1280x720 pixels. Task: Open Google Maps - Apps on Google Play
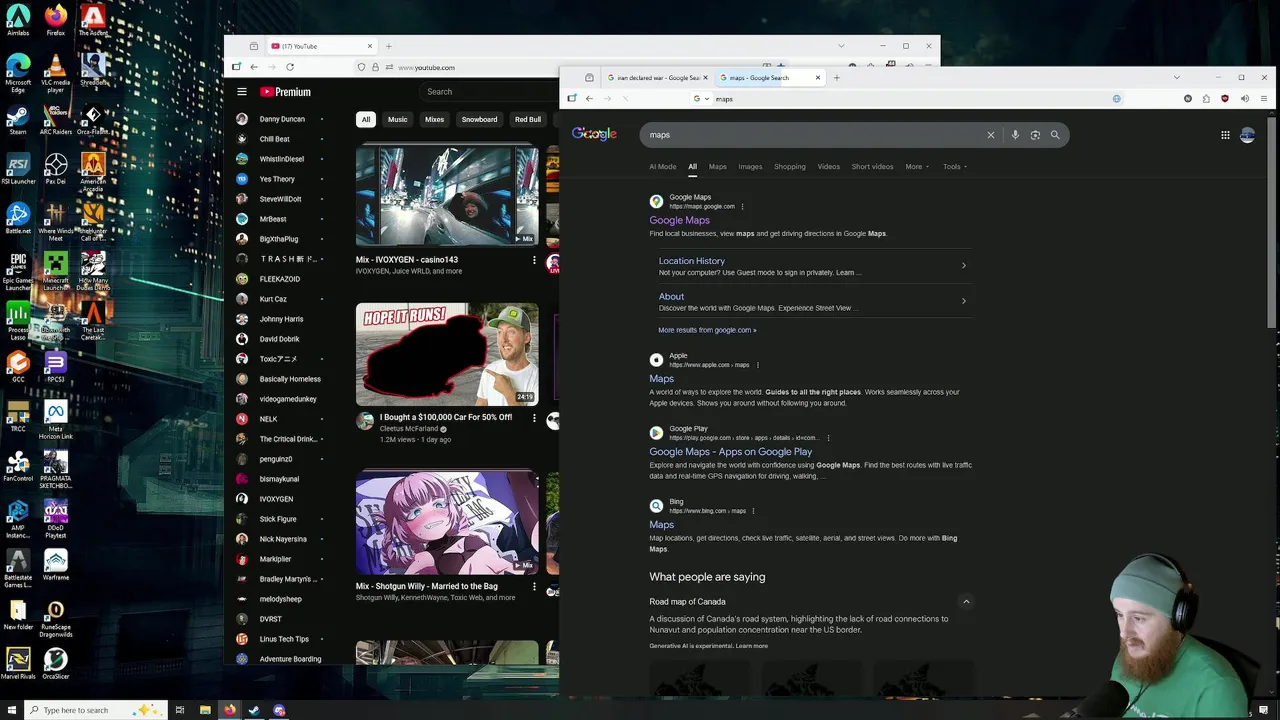[x=730, y=452]
